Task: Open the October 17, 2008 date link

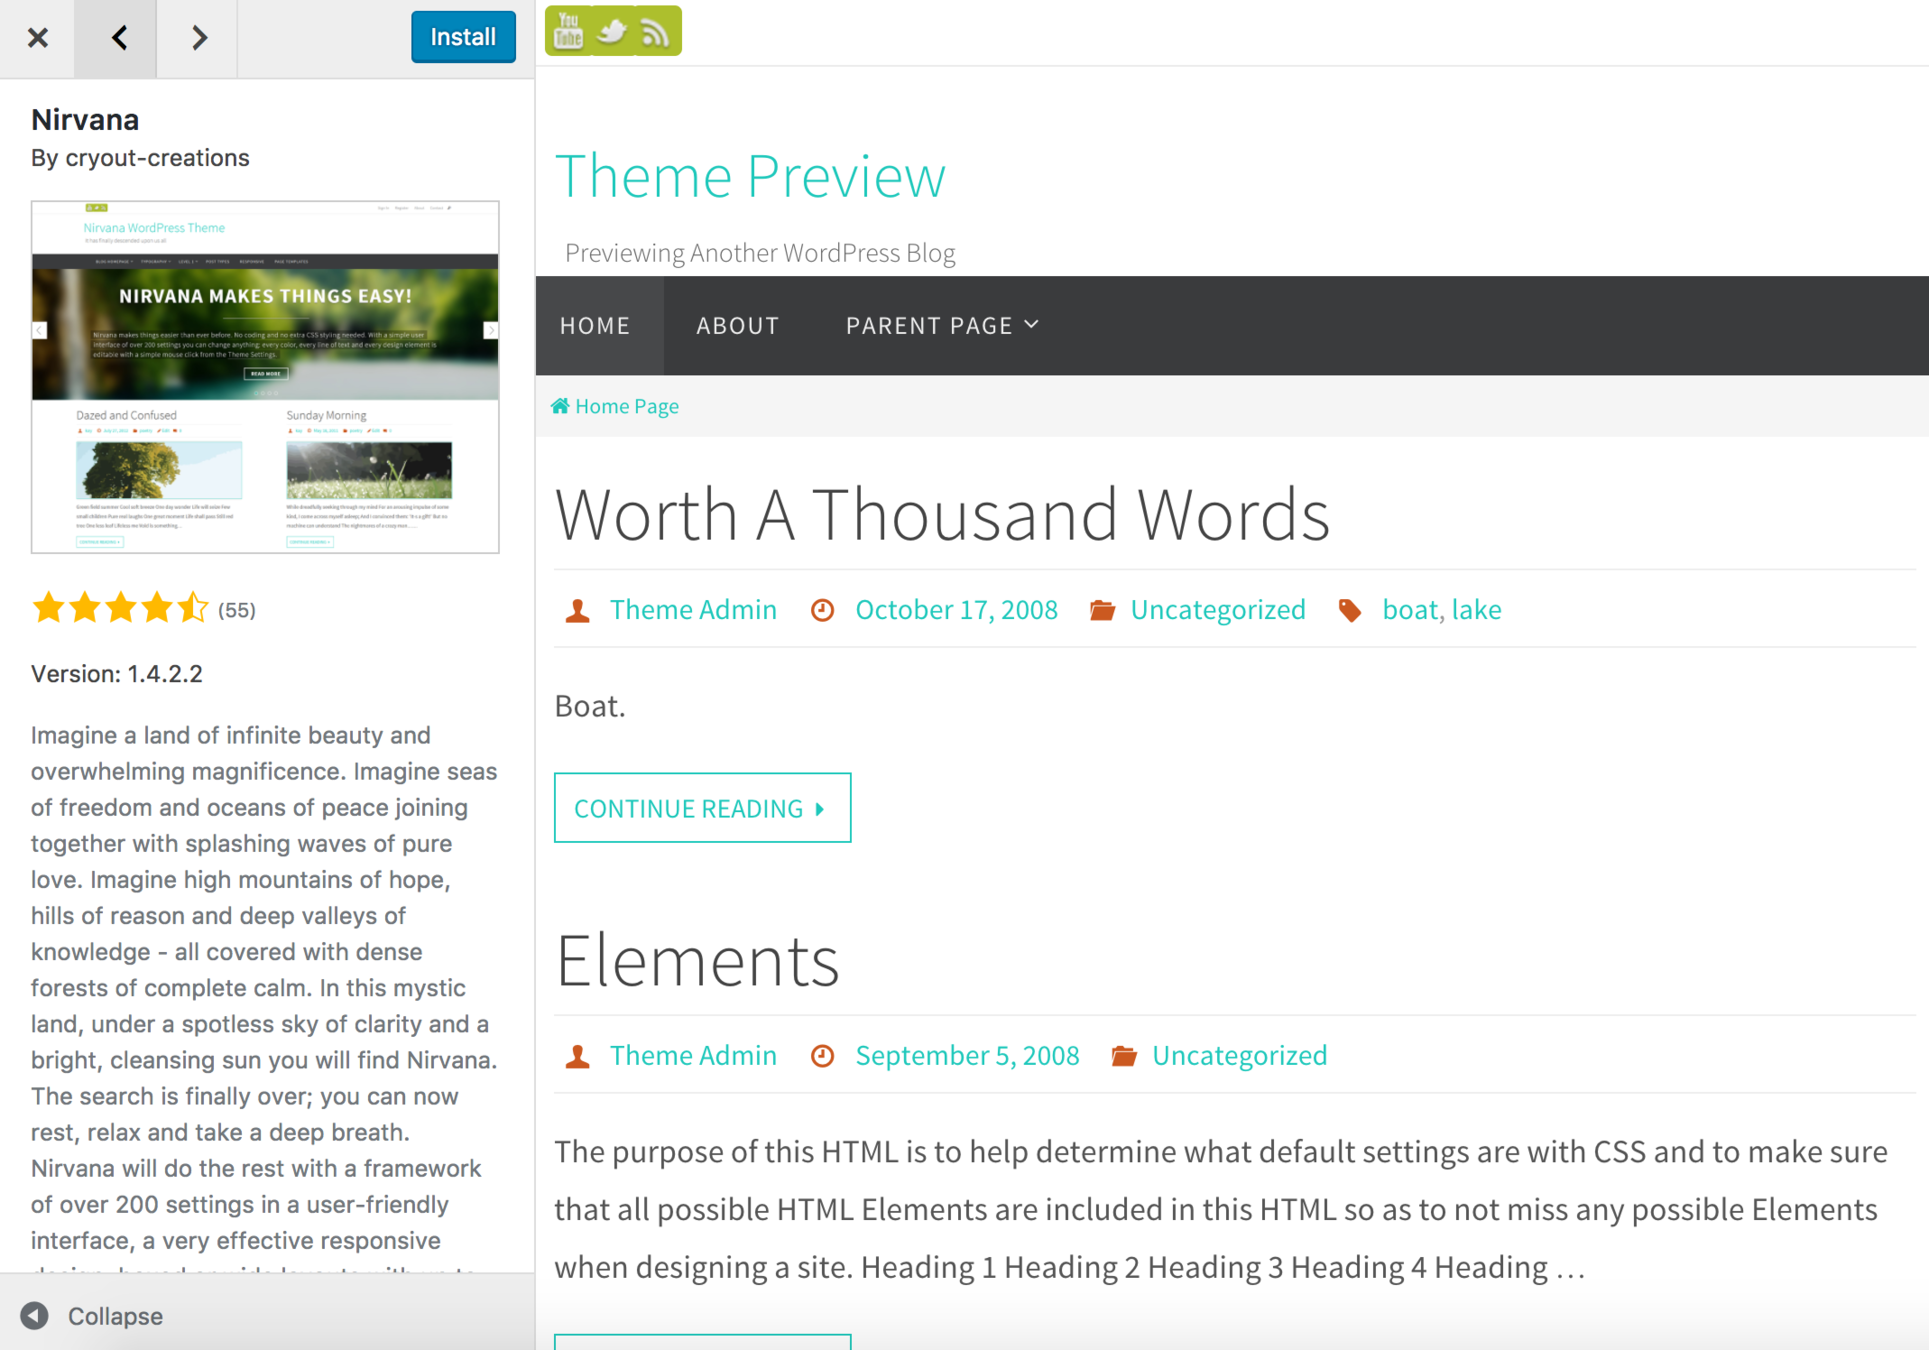Action: (956, 609)
